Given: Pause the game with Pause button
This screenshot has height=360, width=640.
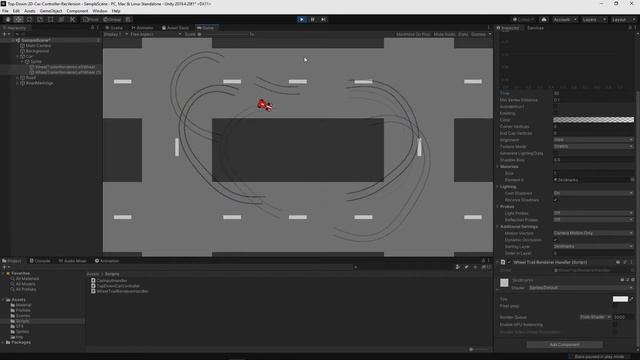Looking at the screenshot, I should (x=313, y=19).
